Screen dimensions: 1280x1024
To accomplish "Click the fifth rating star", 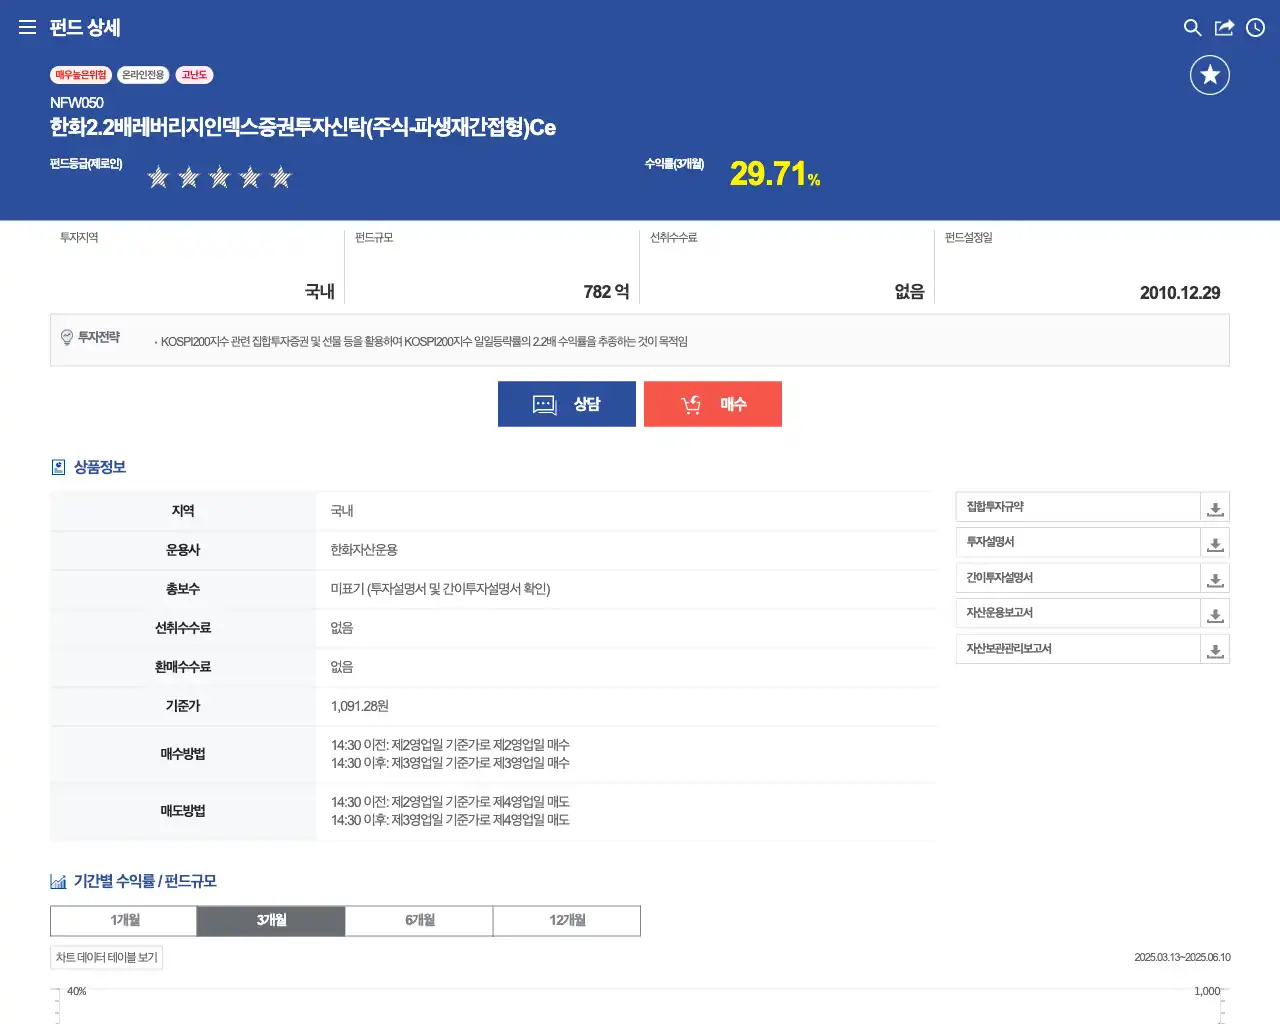I will pyautogui.click(x=281, y=177).
